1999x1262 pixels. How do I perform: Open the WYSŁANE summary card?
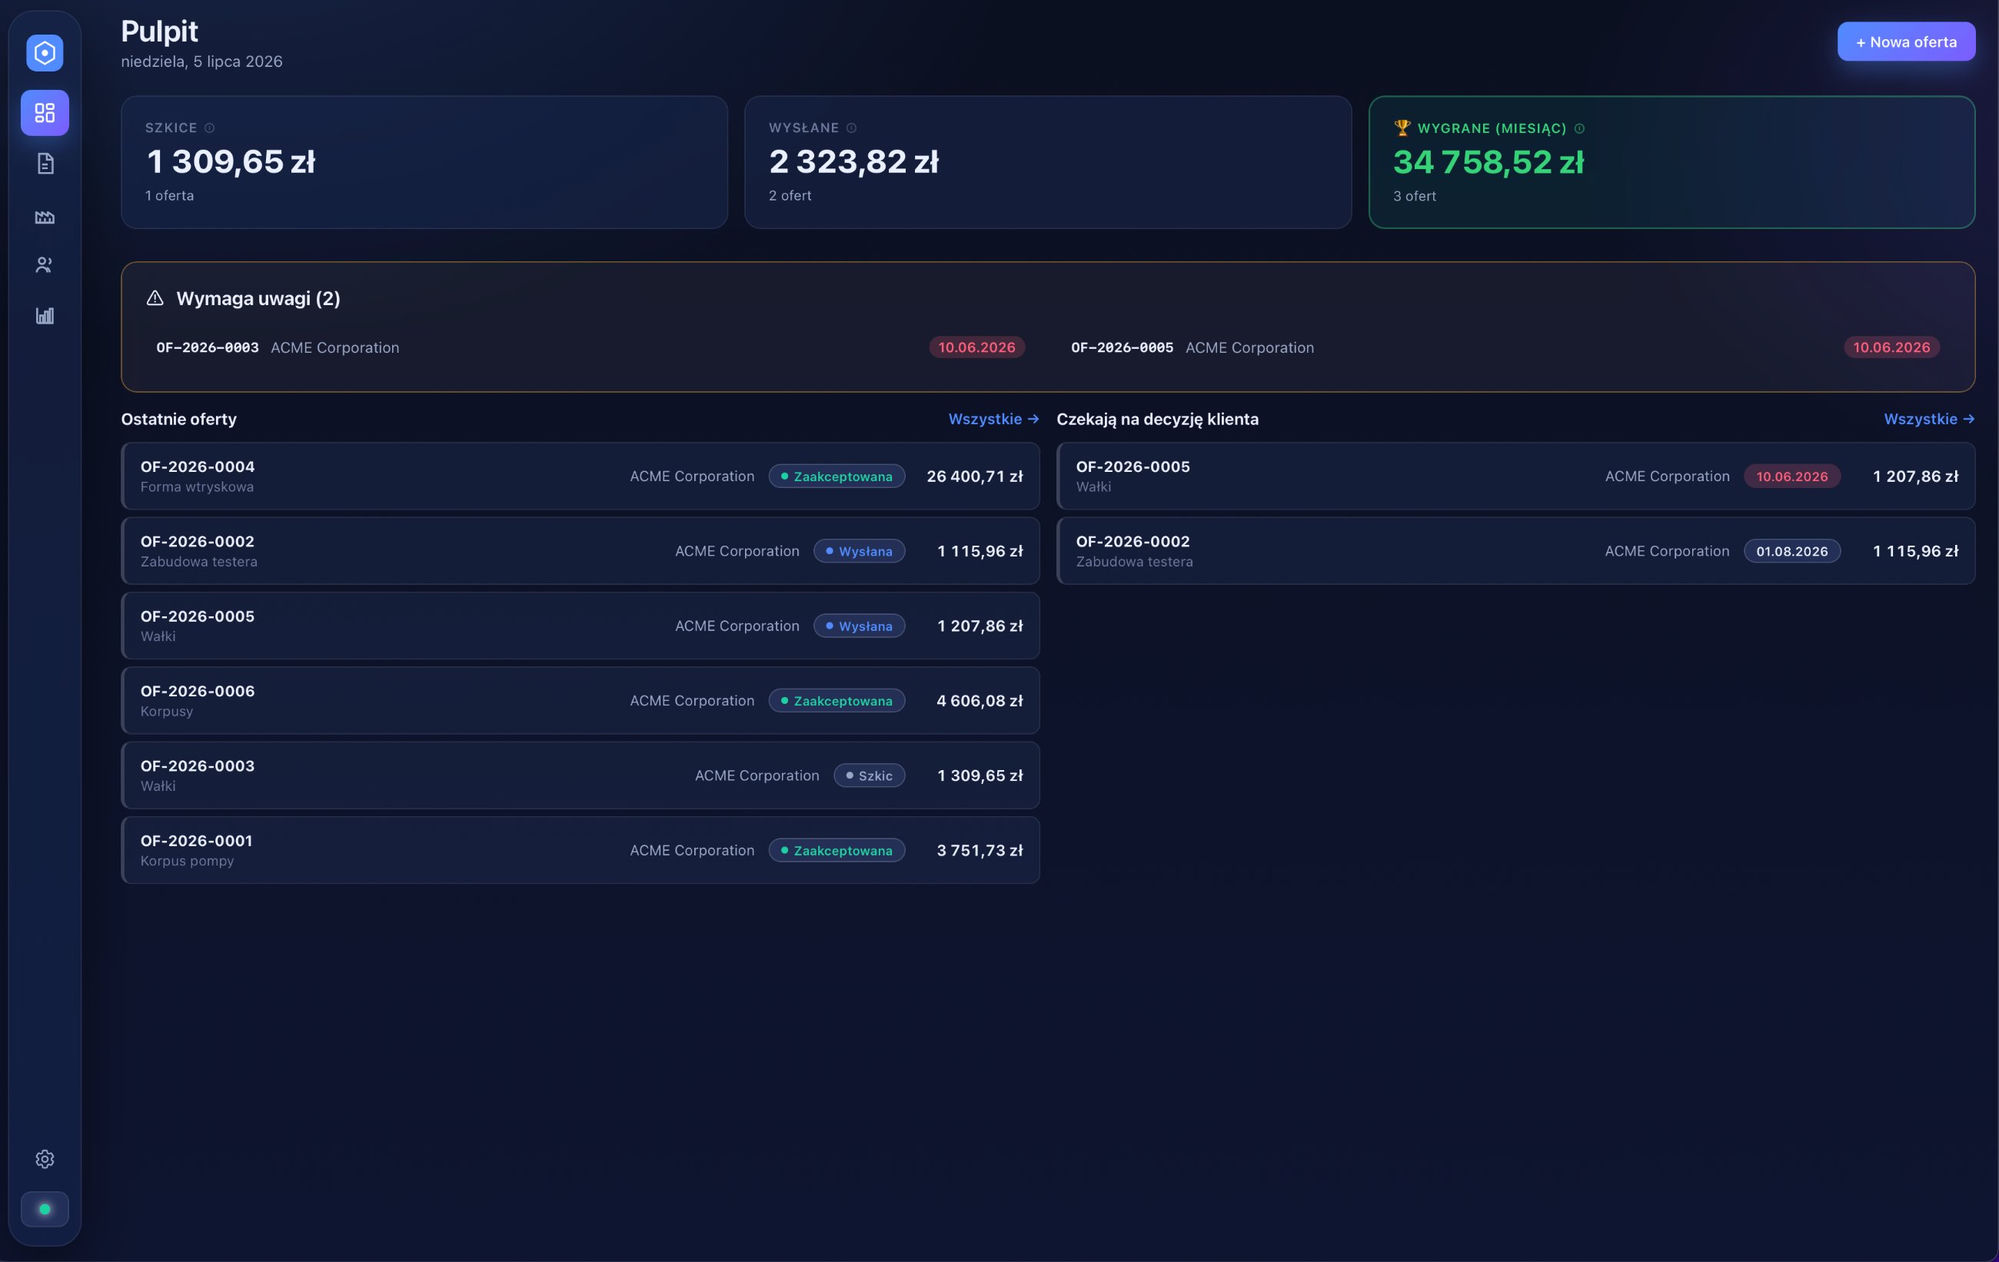pos(1048,162)
